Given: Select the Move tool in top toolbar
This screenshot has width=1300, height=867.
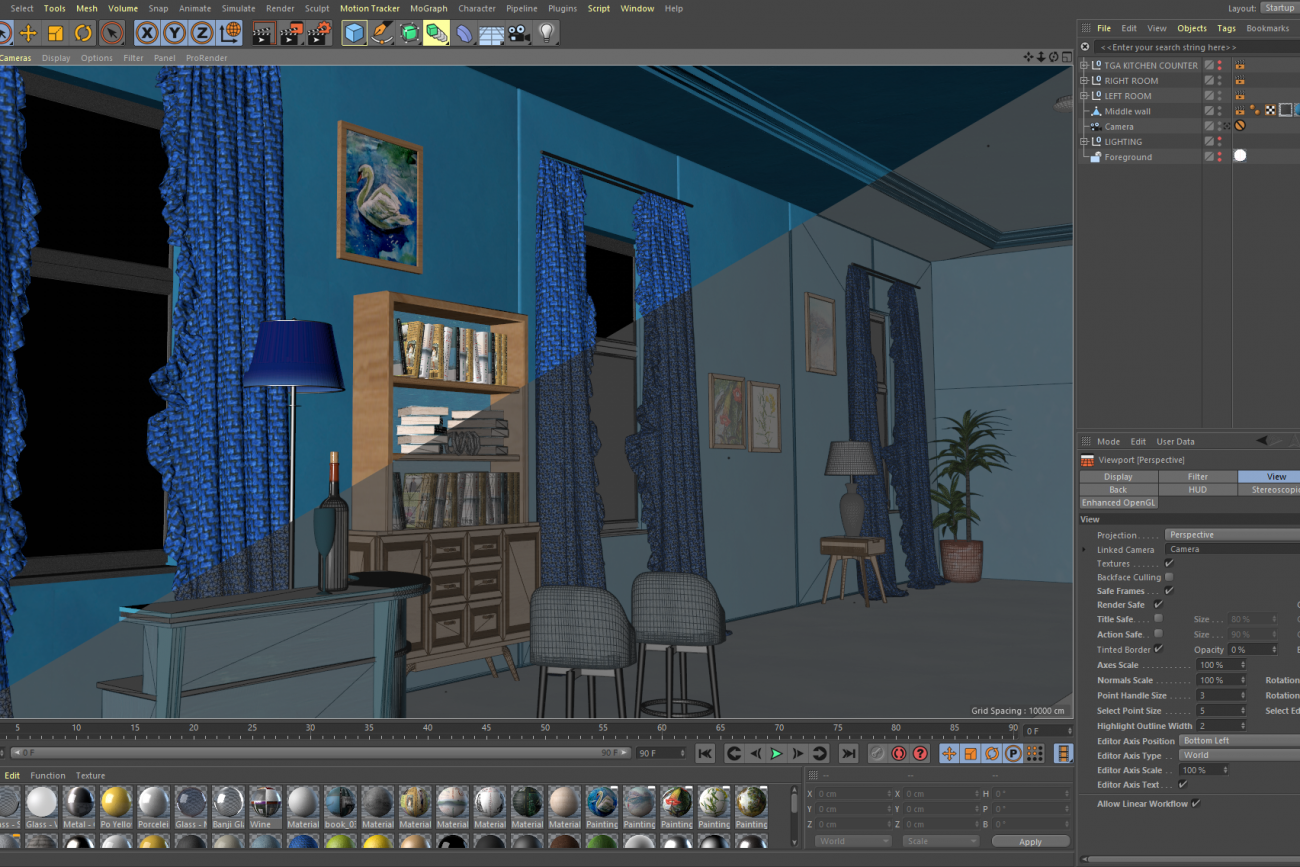Looking at the screenshot, I should click(28, 33).
